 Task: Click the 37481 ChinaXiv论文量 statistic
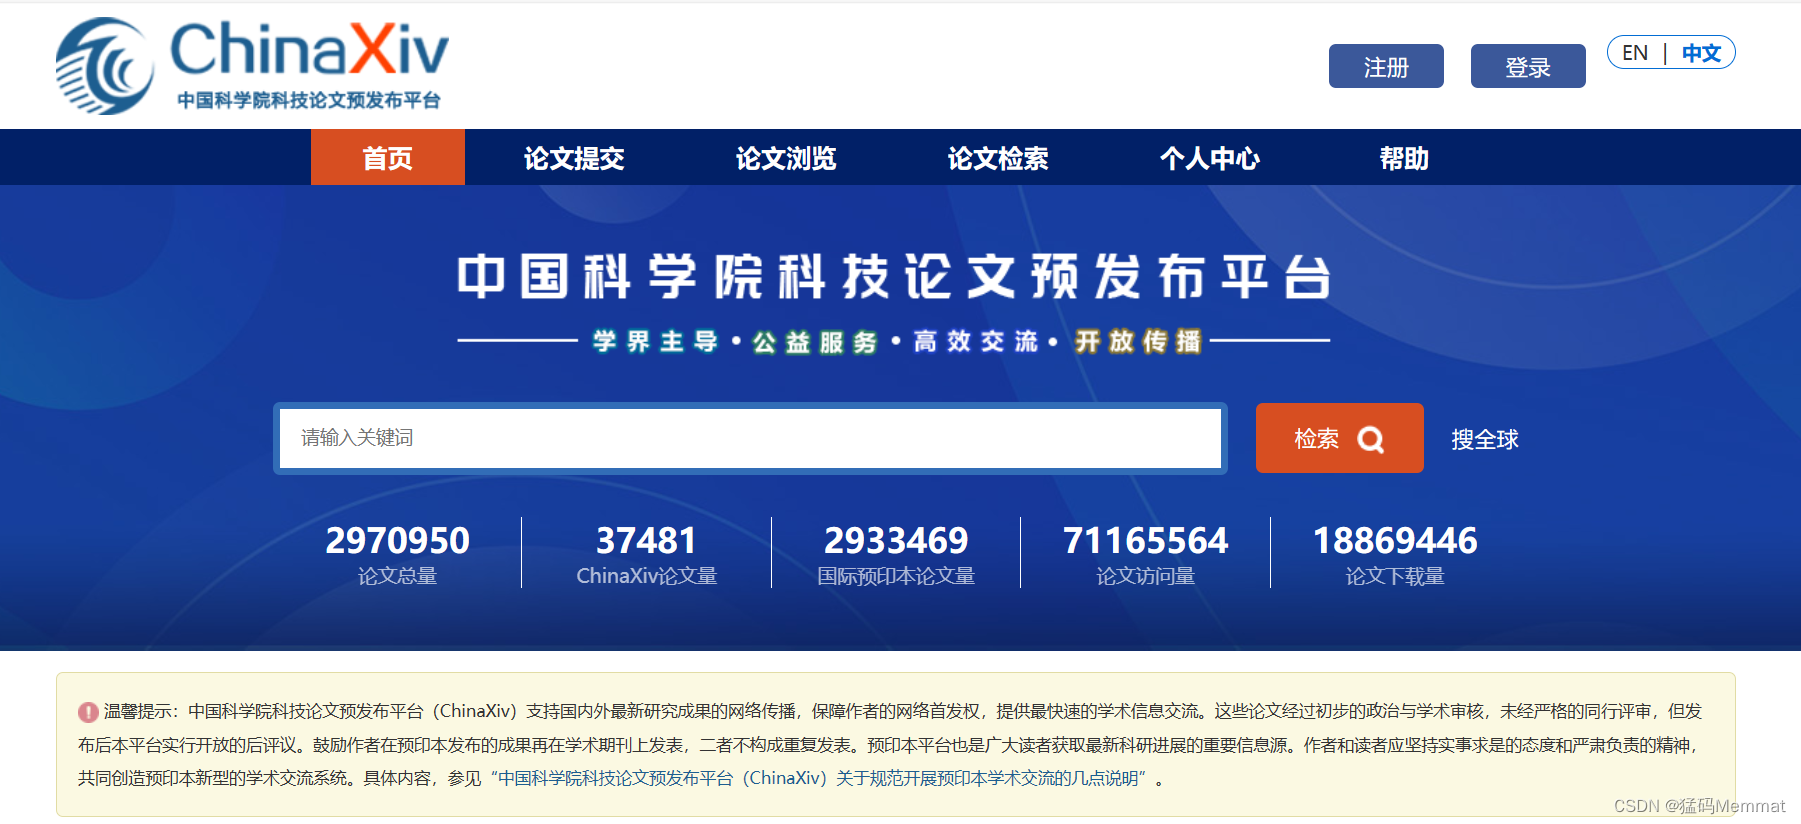pyautogui.click(x=647, y=554)
